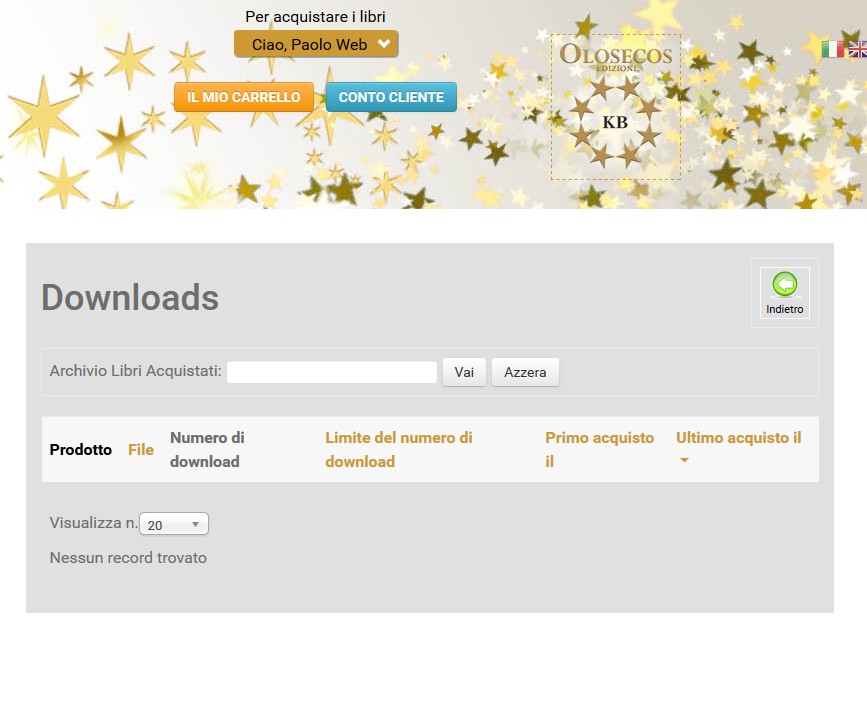Open the 'Ciao, Paolo Web' user dropdown

[316, 44]
